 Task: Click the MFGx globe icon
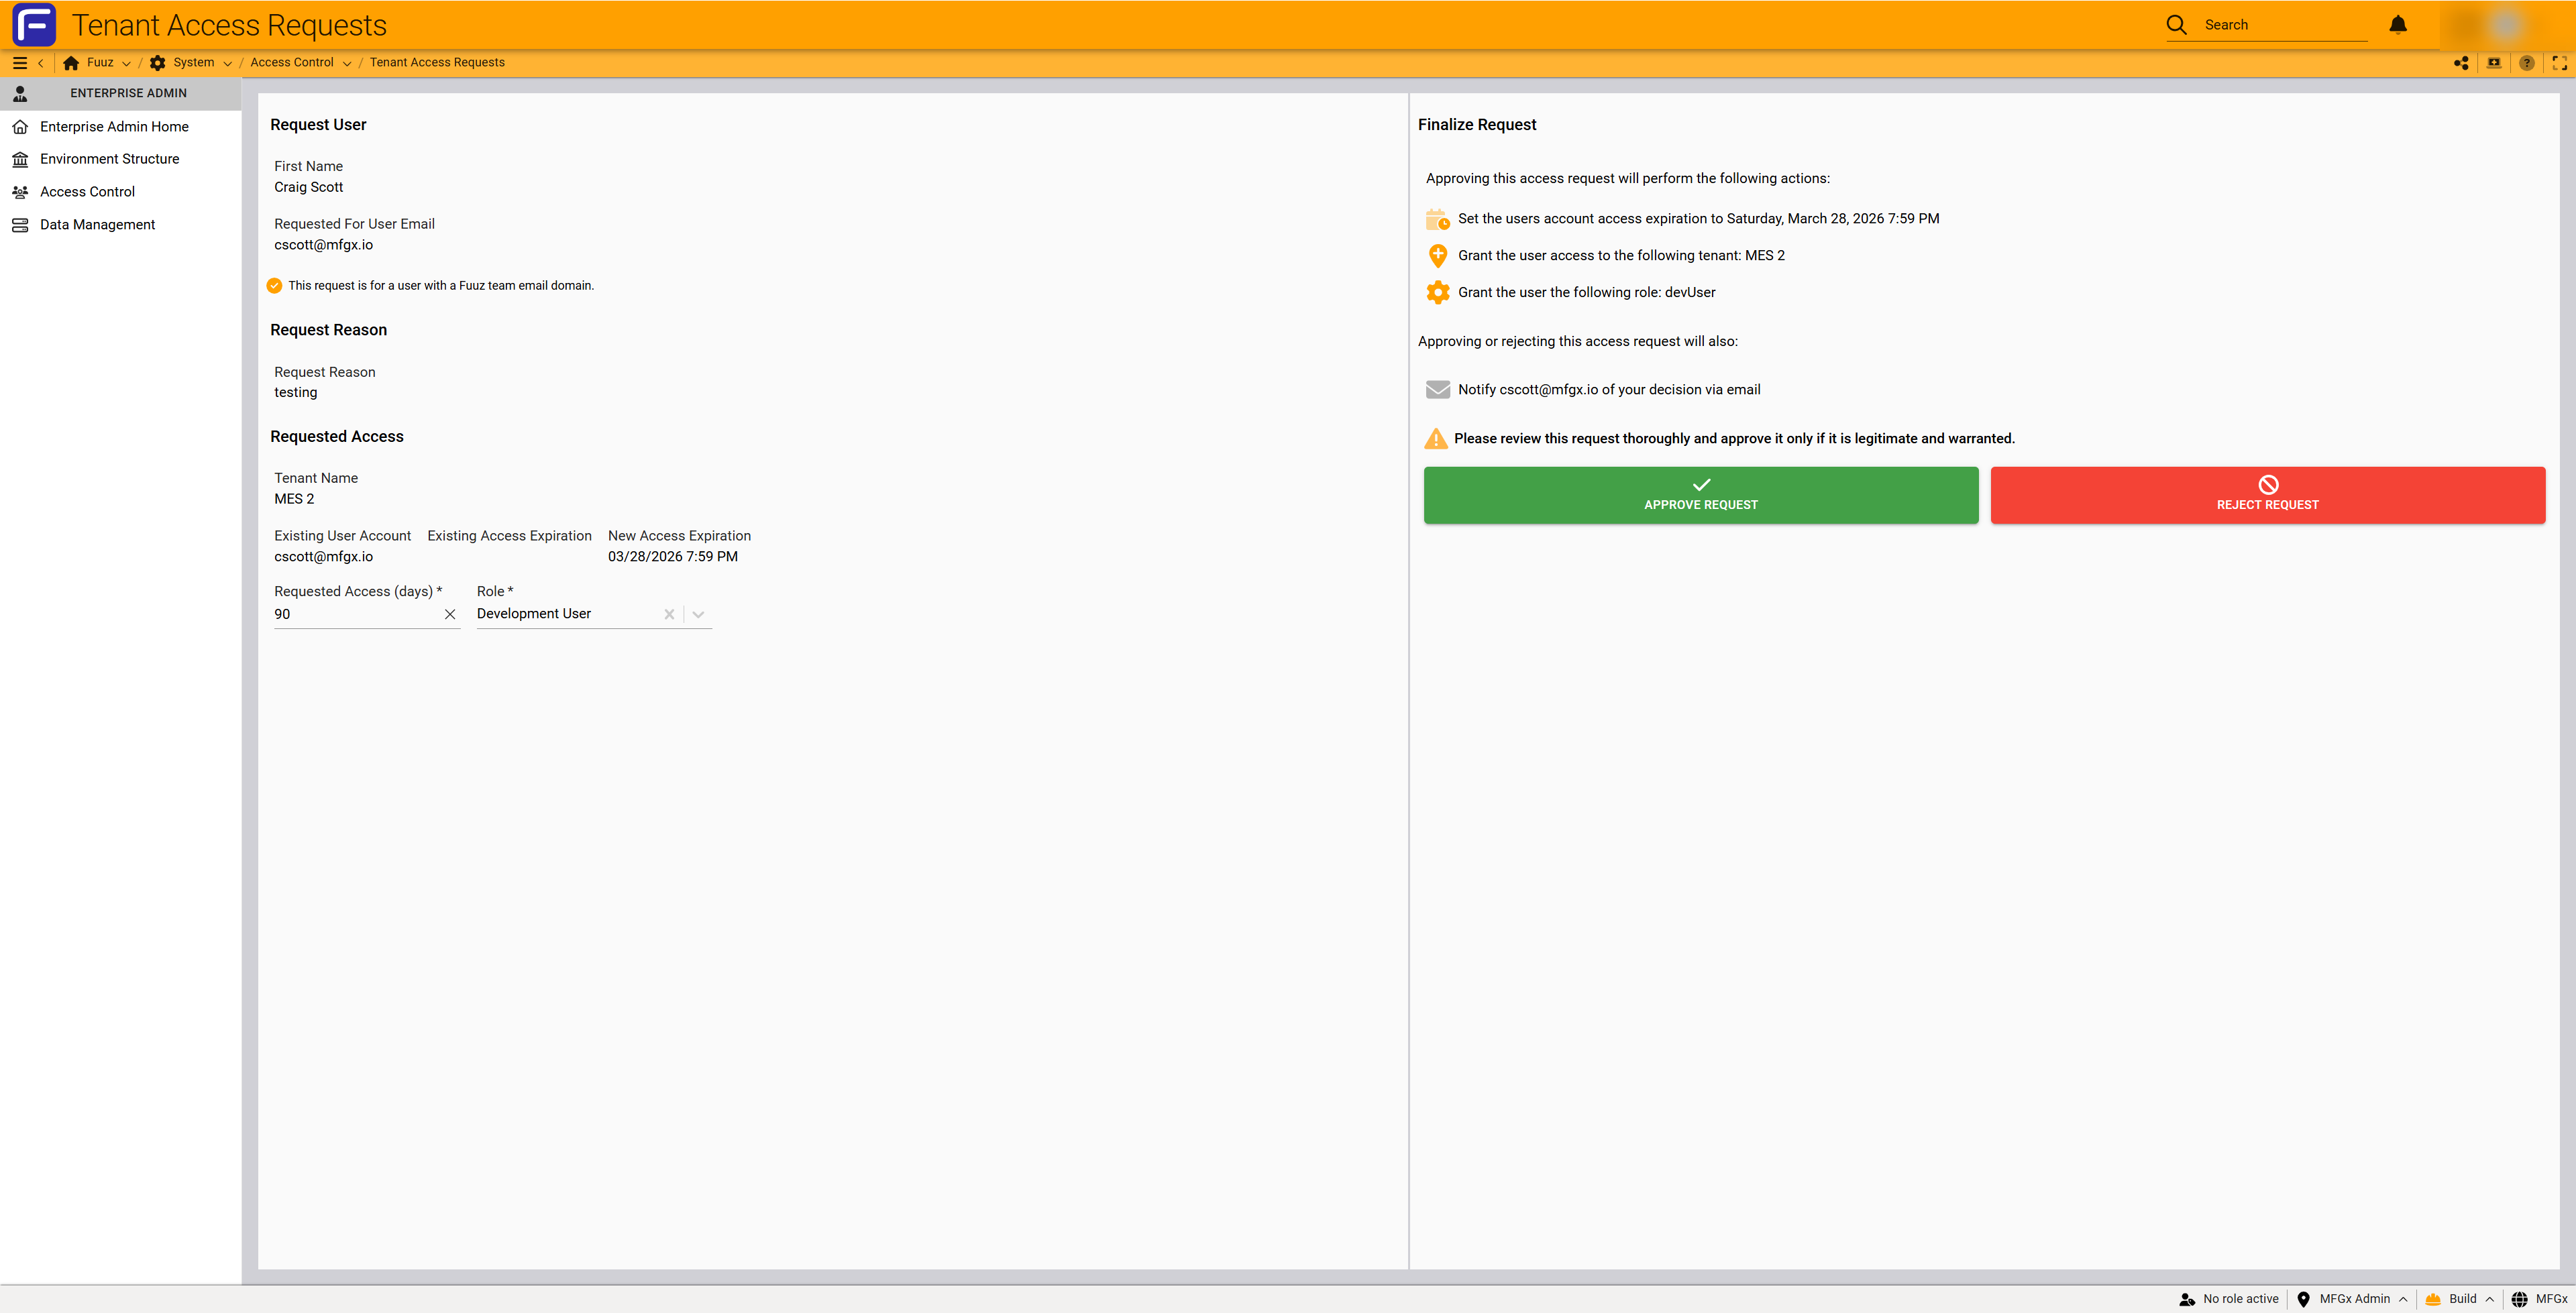pos(2520,1299)
